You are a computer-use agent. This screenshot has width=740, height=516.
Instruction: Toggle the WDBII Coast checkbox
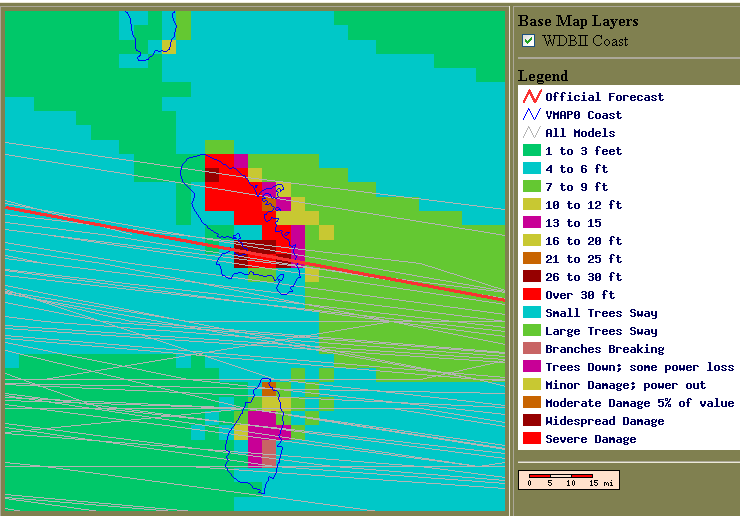click(529, 41)
